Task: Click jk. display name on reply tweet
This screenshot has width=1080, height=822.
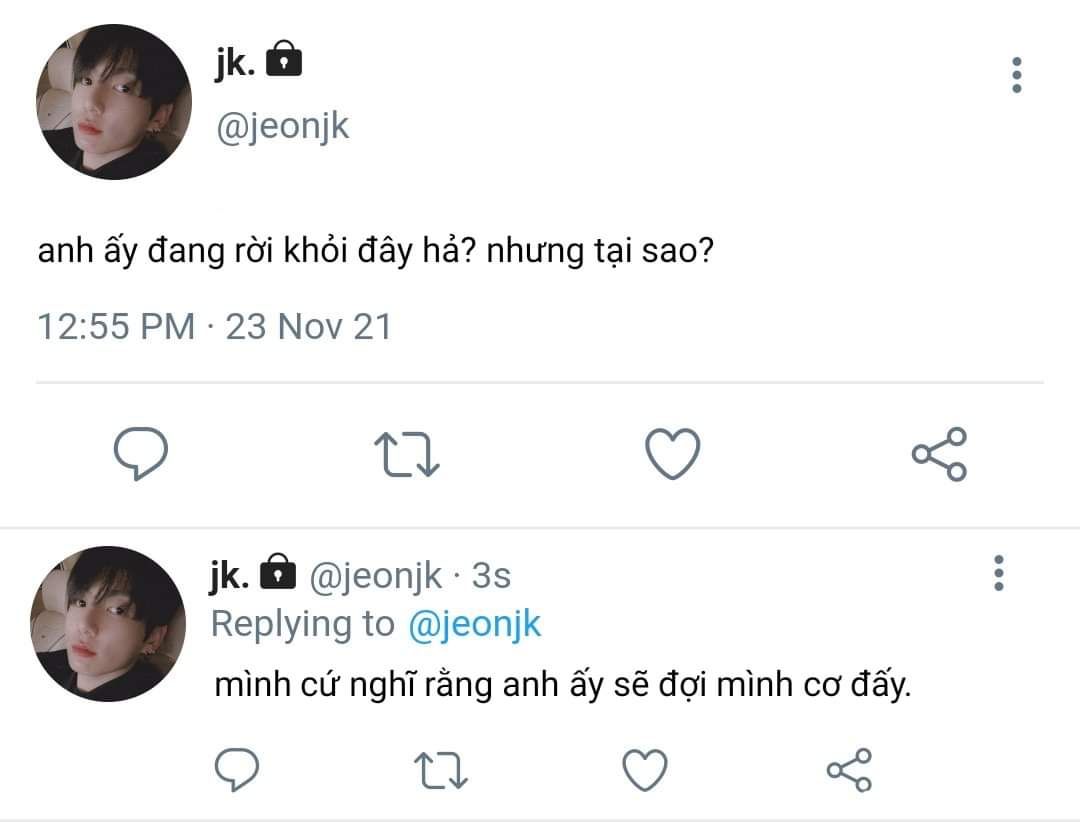Action: (x=229, y=575)
